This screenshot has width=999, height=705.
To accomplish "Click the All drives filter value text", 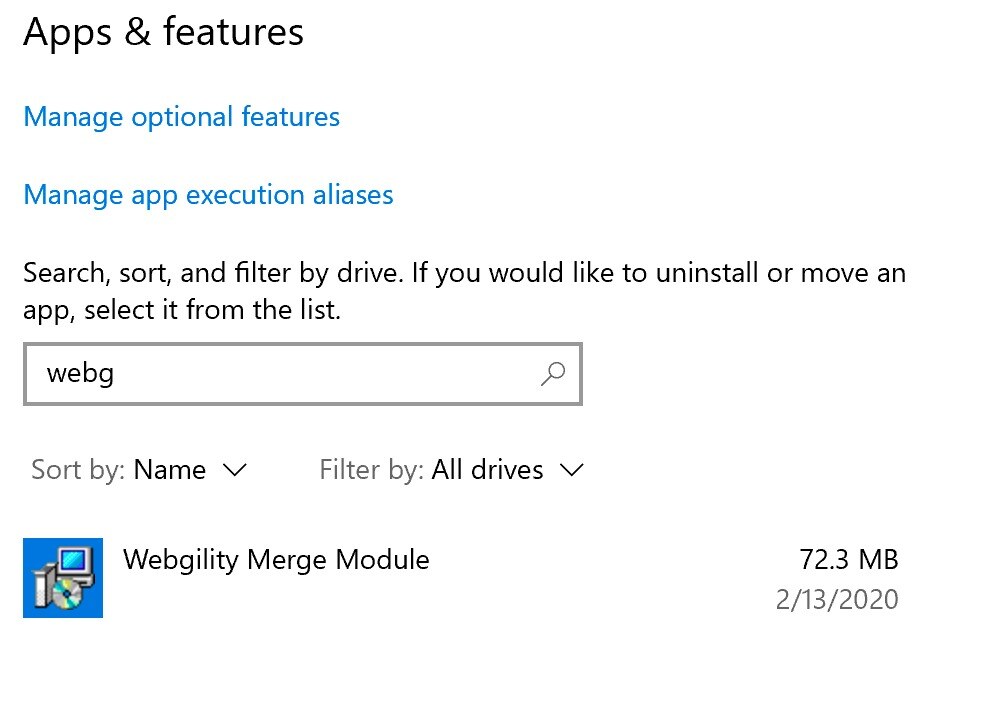I will pos(487,470).
